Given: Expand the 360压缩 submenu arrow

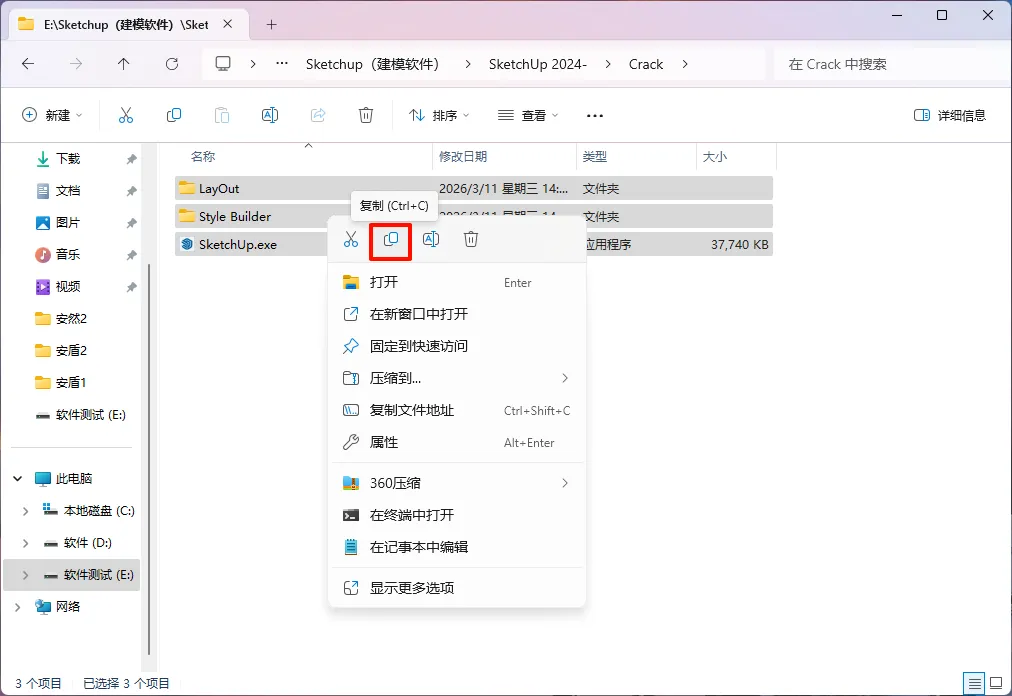Looking at the screenshot, I should pos(565,483).
